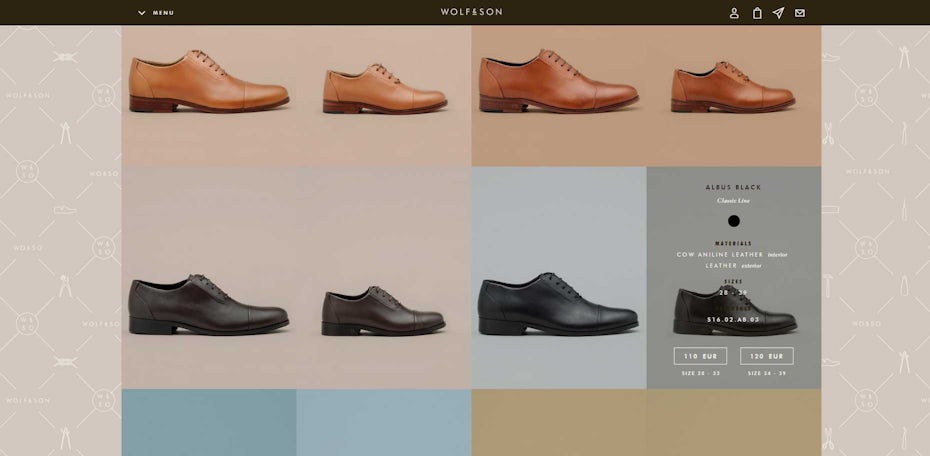Click the paper plane send icon

coord(778,13)
